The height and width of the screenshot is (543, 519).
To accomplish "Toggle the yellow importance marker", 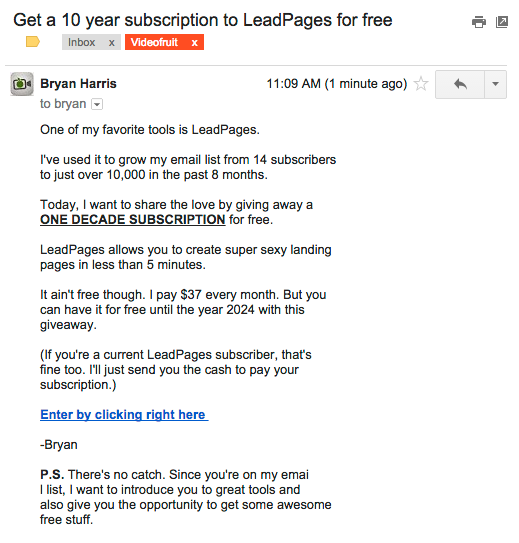I will coord(33,42).
